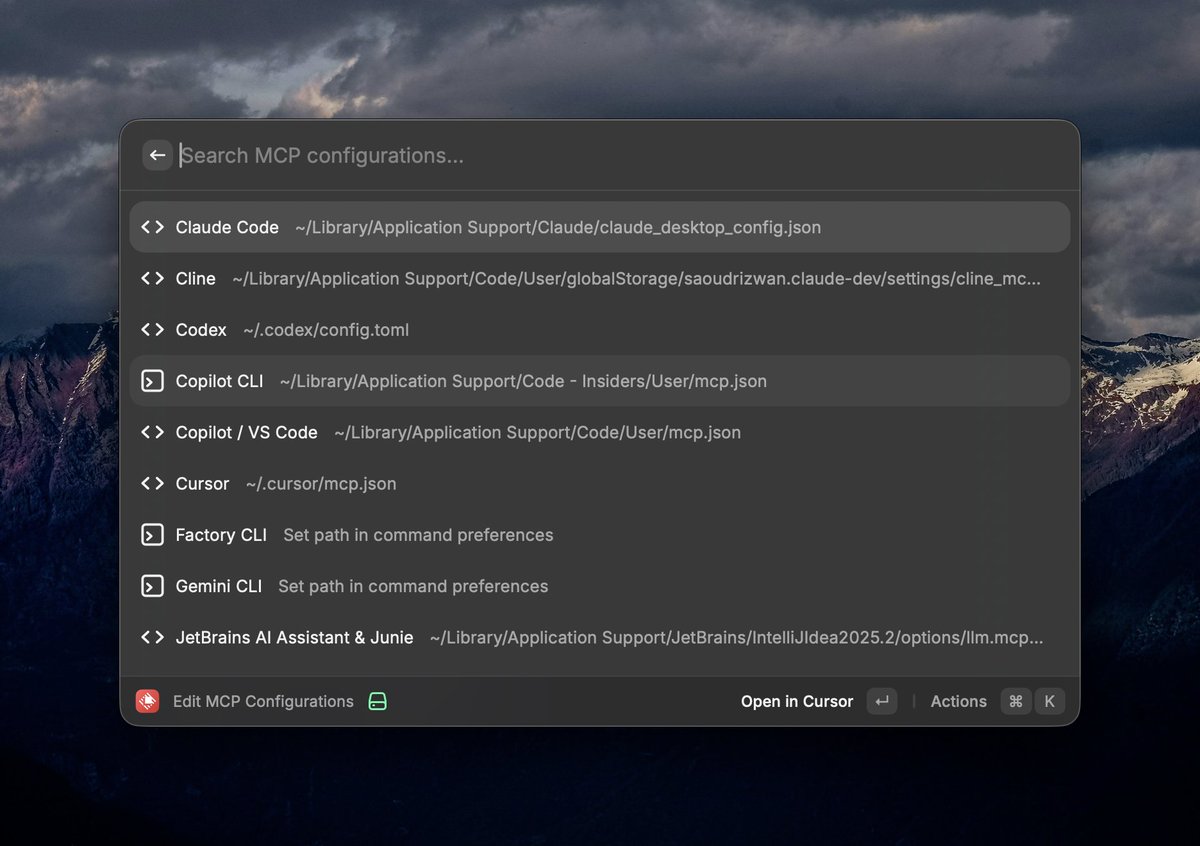
Task: Click the K key badge
Action: pyautogui.click(x=1049, y=701)
